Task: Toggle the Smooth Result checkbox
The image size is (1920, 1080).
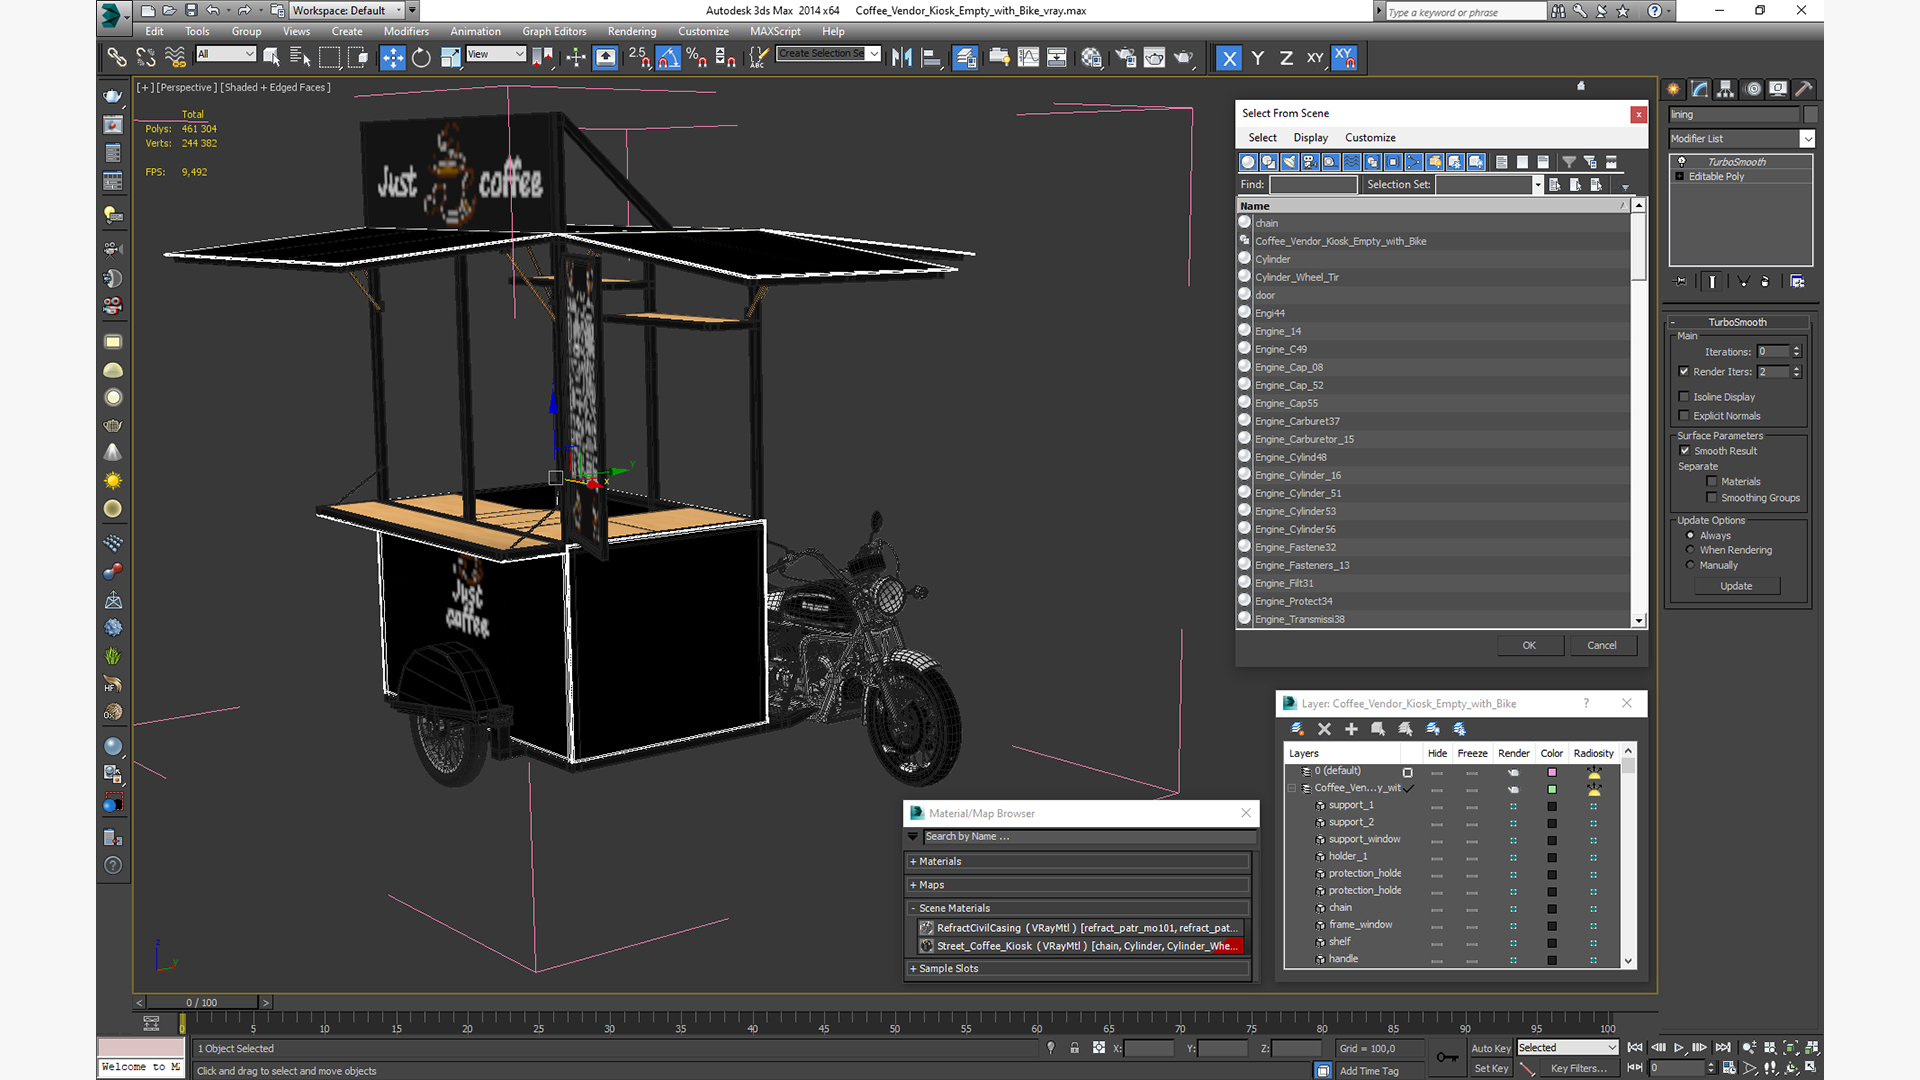Action: 1684,451
